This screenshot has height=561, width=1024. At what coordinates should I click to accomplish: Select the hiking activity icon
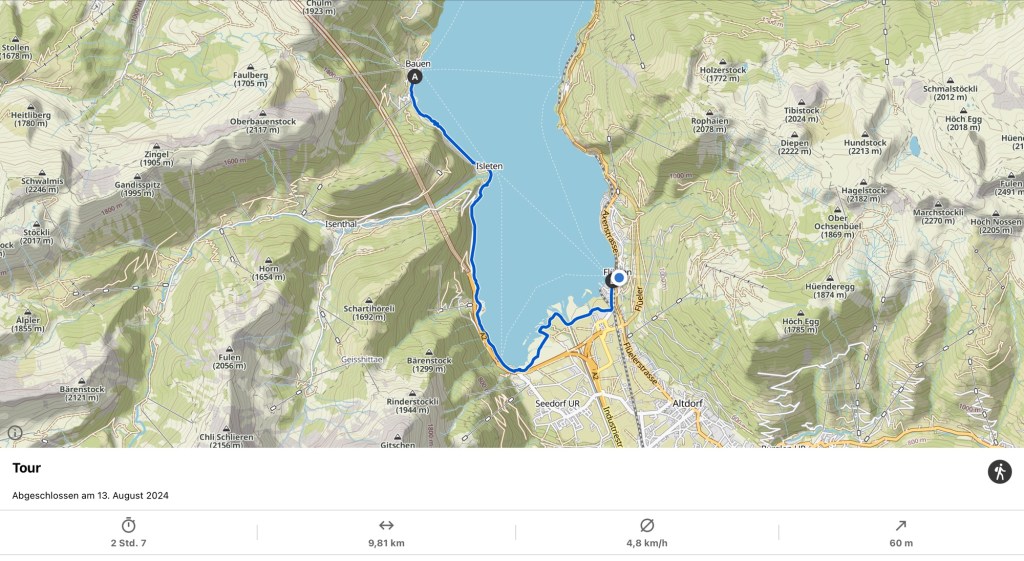coord(999,472)
